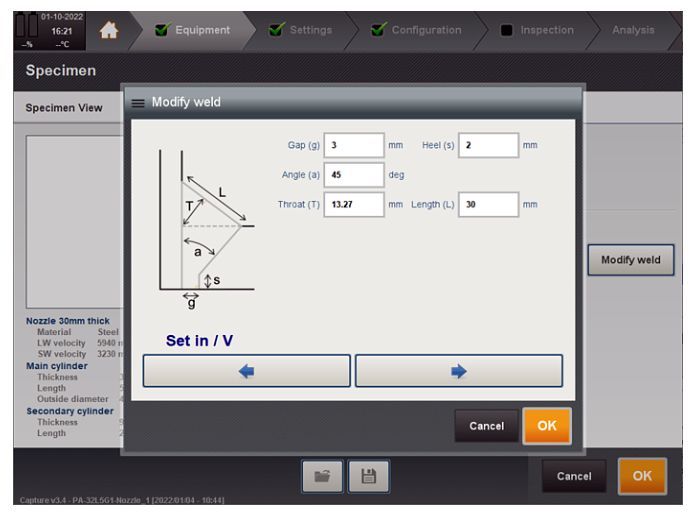Confirm with OK in Modify weld dialog

coord(546,426)
